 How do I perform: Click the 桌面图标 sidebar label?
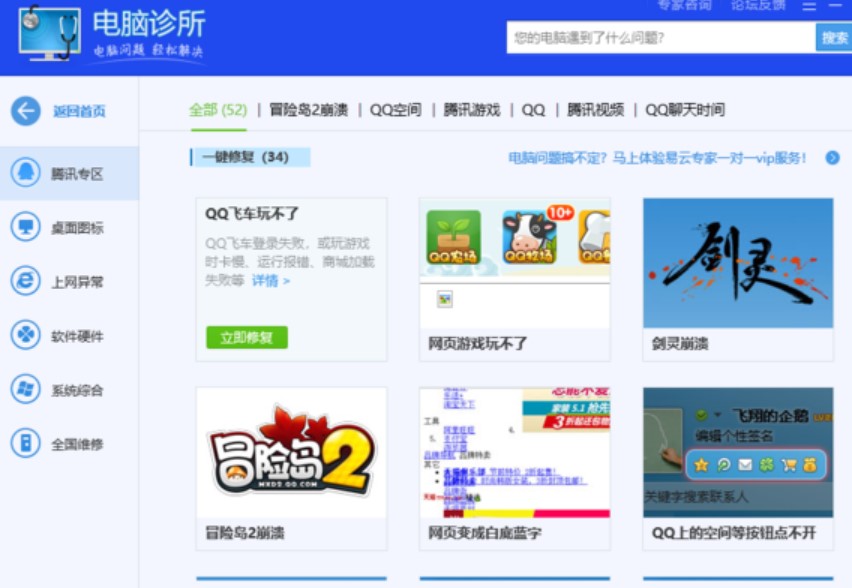77,228
